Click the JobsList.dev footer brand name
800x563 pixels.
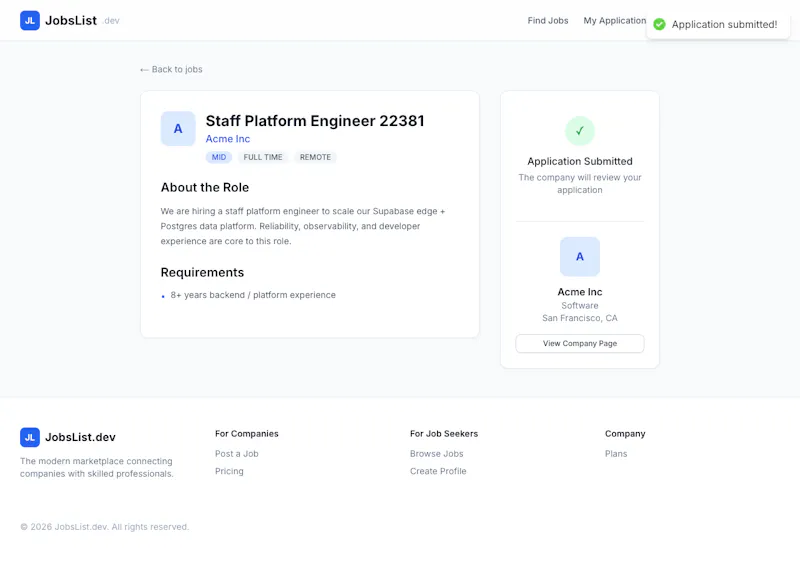point(80,437)
